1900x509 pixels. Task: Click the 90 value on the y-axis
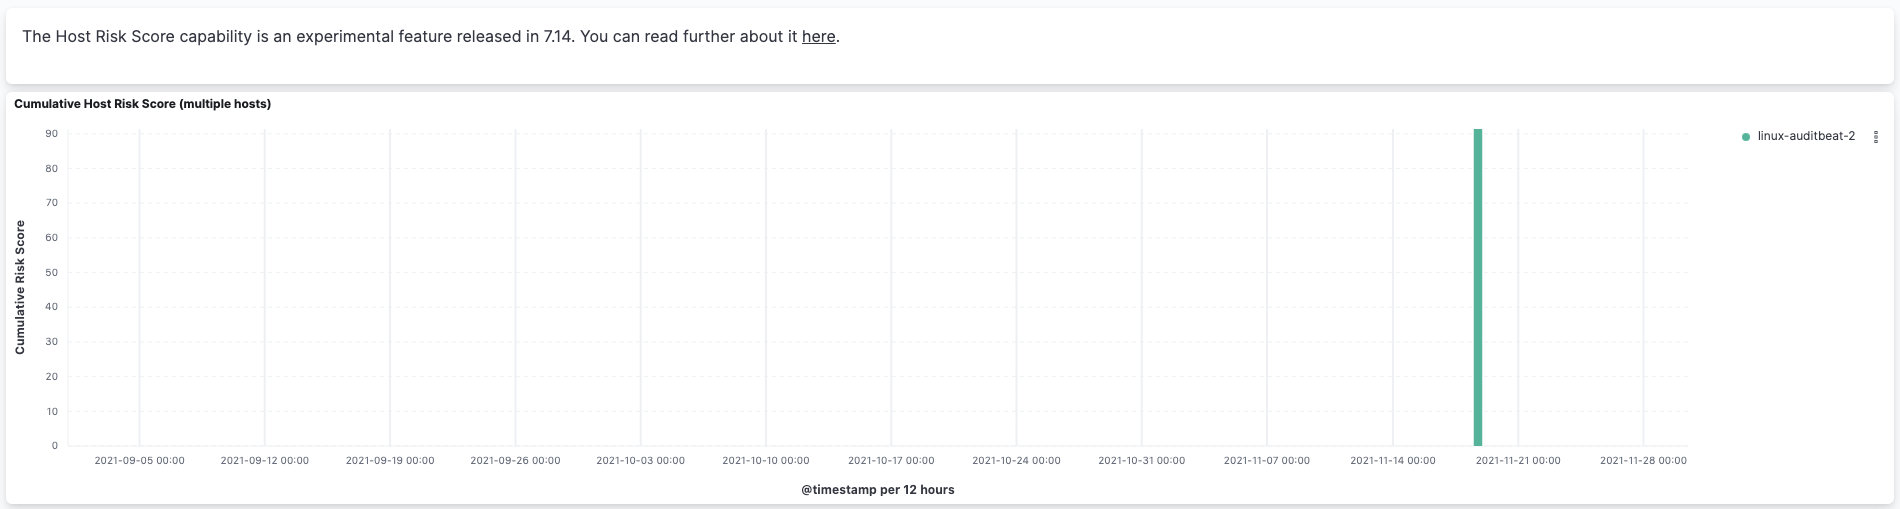pos(51,134)
